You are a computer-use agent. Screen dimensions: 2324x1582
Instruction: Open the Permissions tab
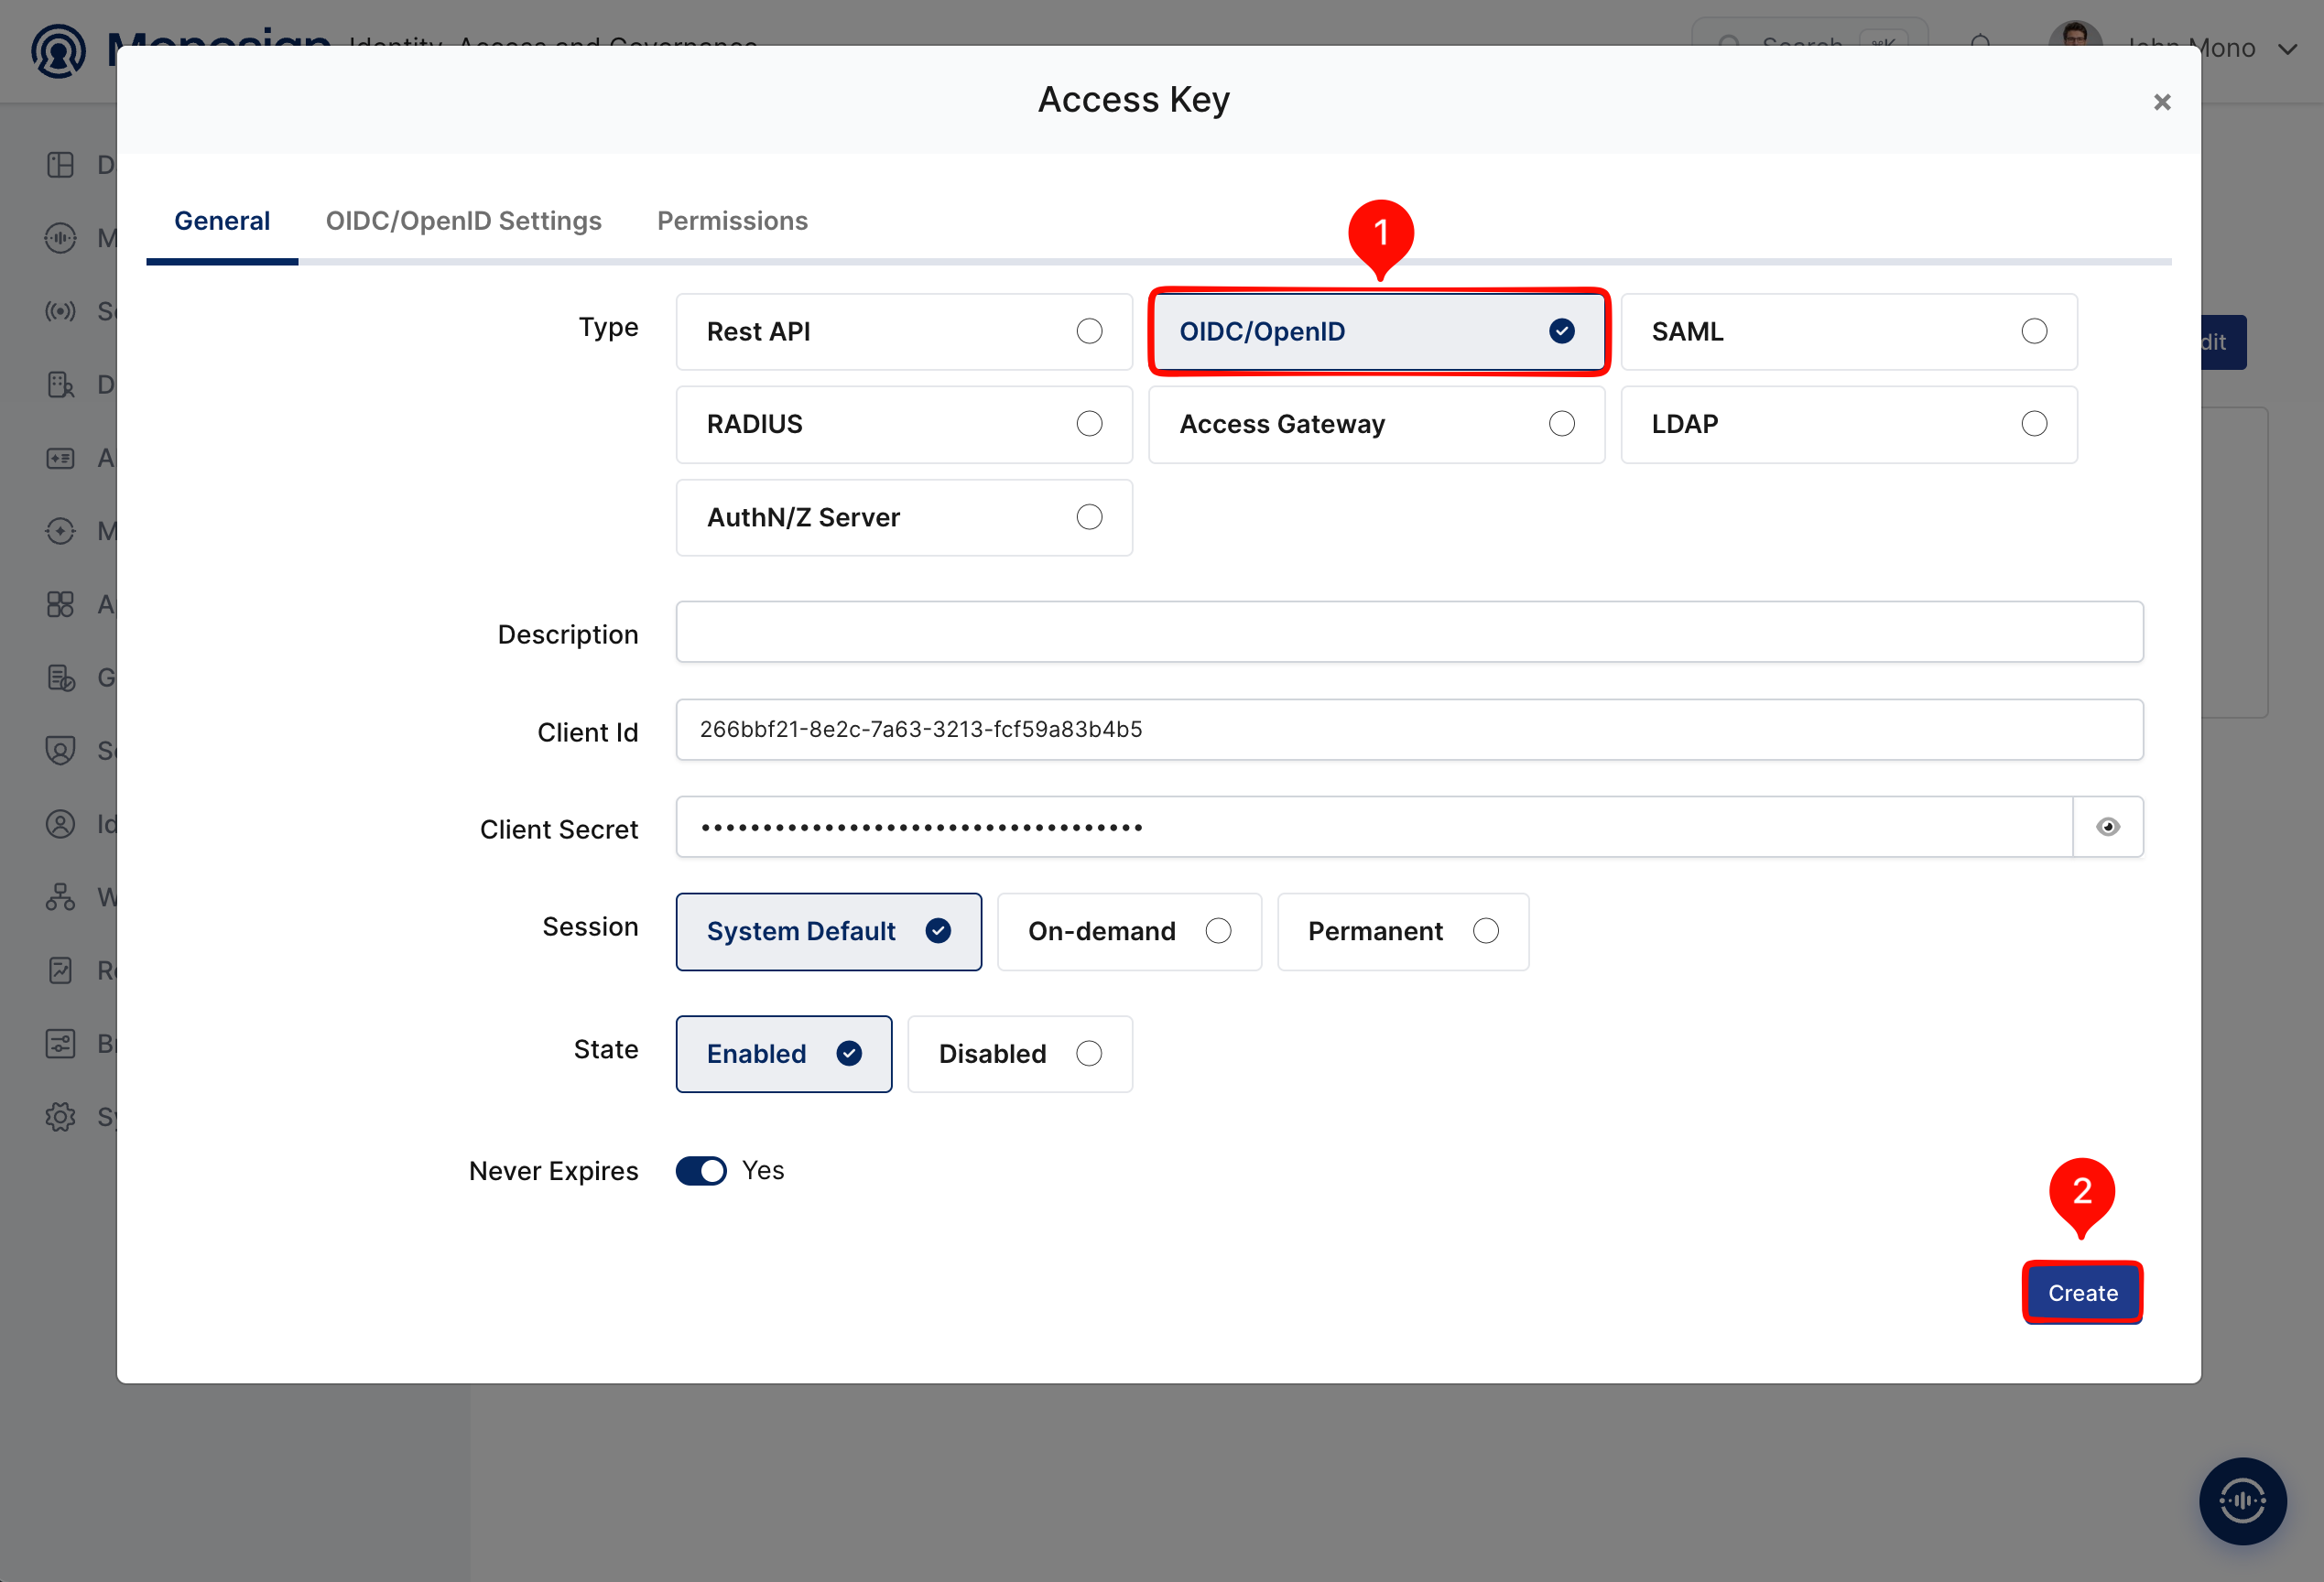(x=732, y=221)
